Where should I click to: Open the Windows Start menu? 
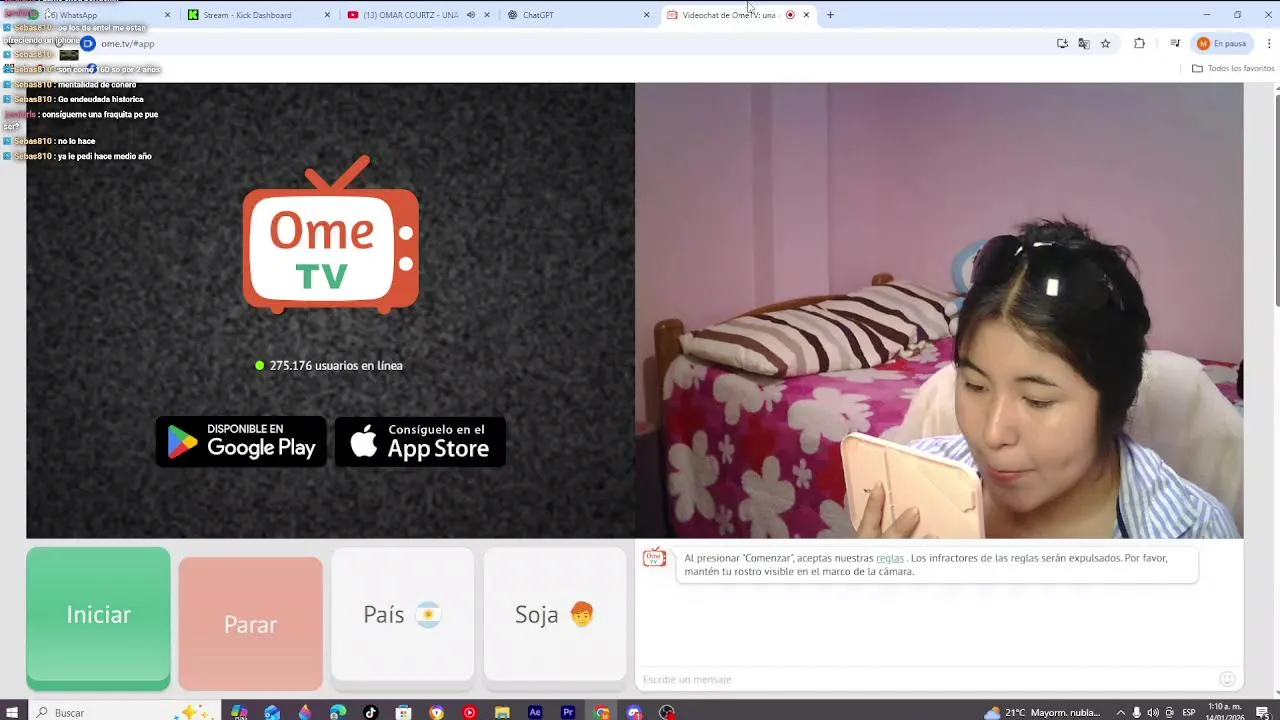tap(12, 712)
